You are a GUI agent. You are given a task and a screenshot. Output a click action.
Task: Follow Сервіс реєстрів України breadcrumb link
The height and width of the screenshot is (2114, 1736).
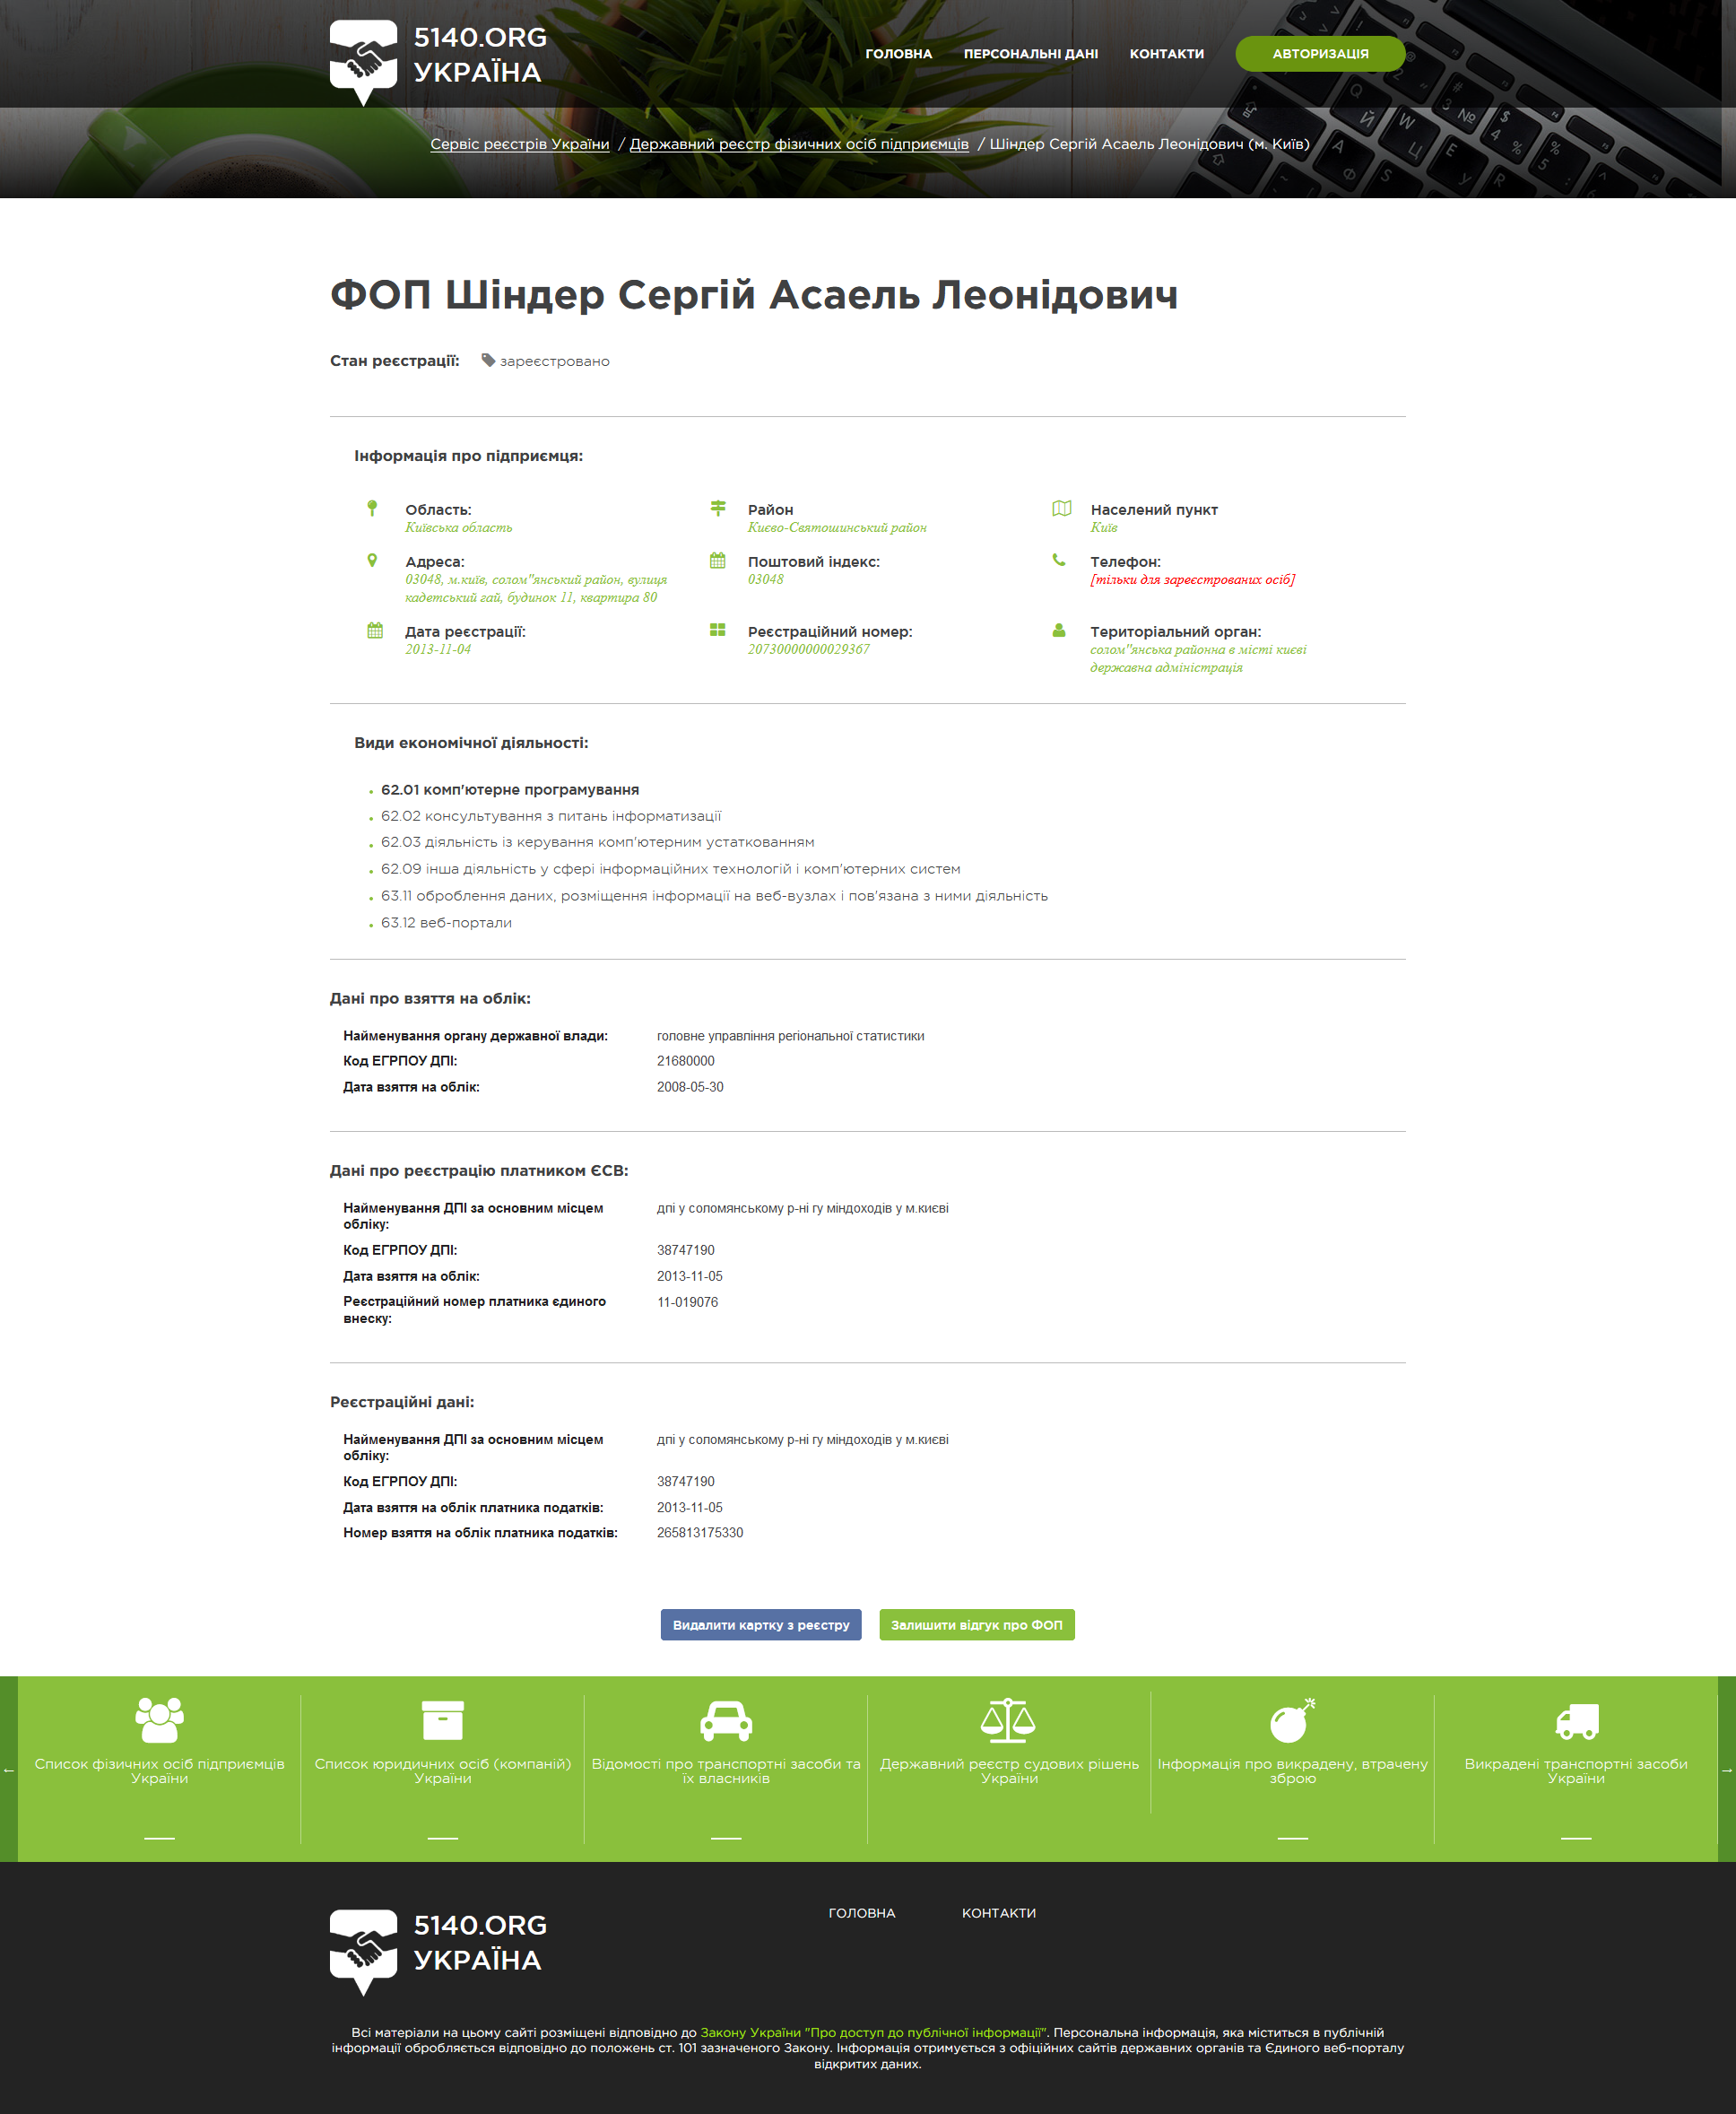point(519,144)
